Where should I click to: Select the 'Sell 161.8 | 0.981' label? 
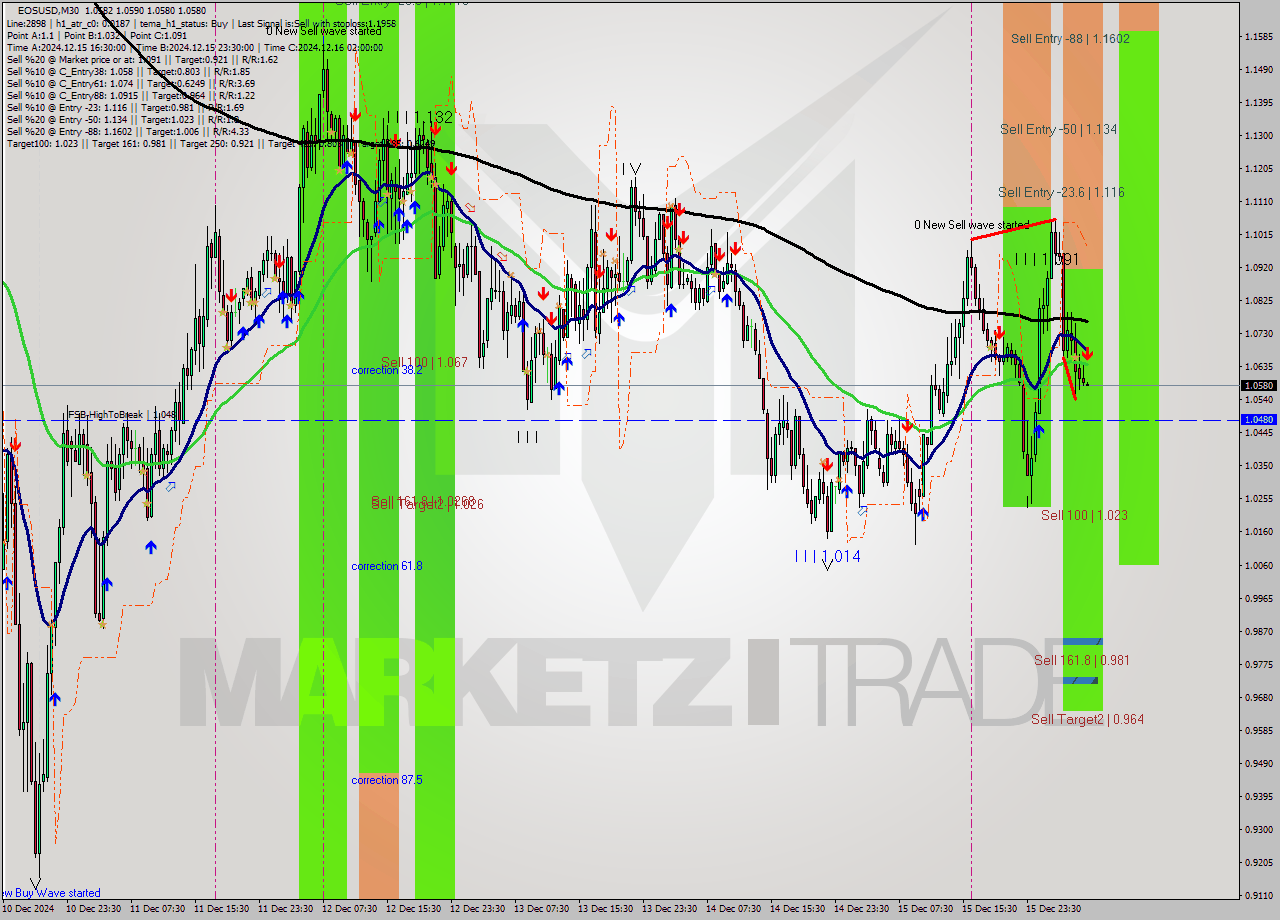click(1082, 660)
